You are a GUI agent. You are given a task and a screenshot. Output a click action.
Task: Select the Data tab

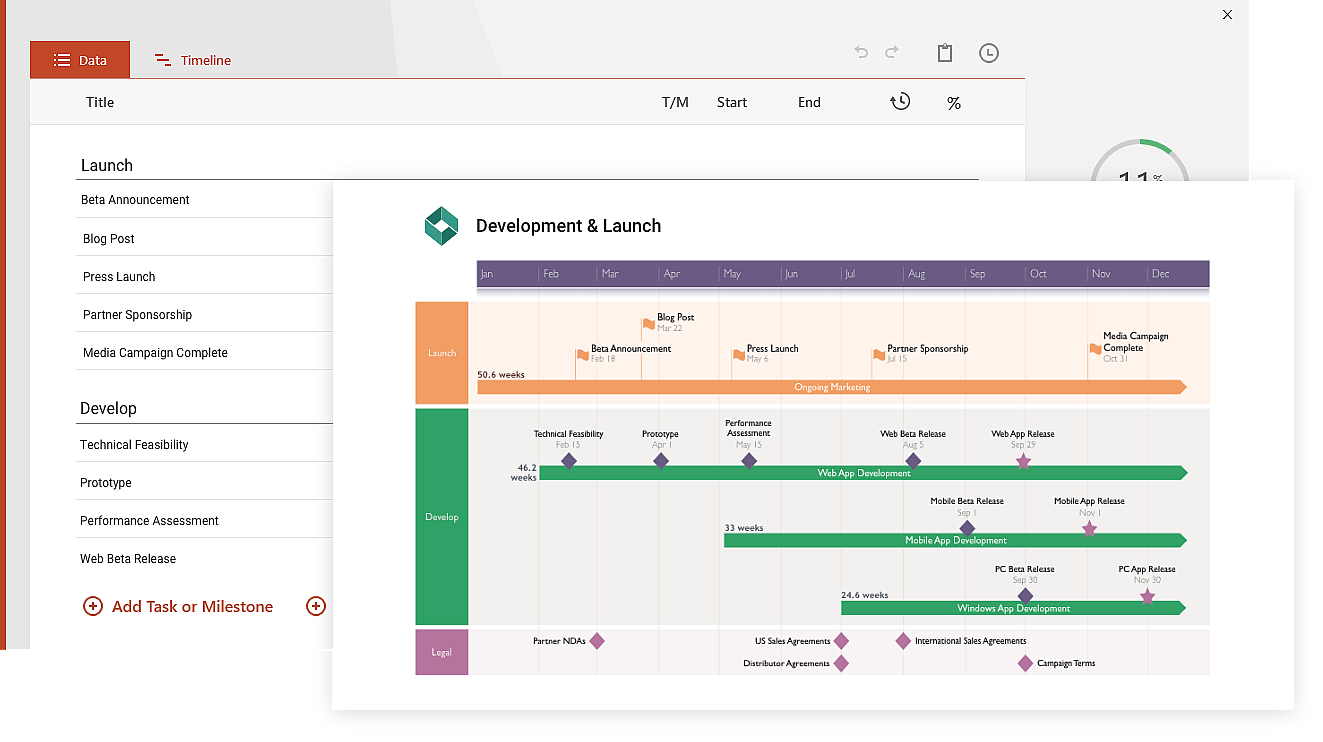[x=80, y=60]
